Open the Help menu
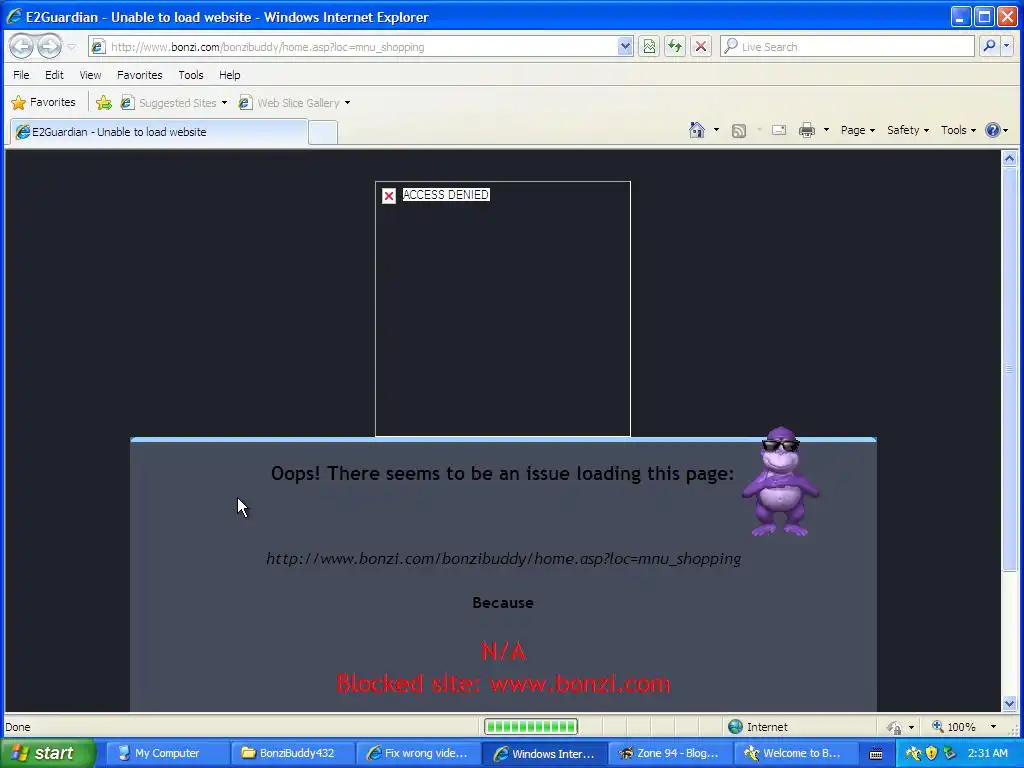1024x768 pixels. click(229, 75)
